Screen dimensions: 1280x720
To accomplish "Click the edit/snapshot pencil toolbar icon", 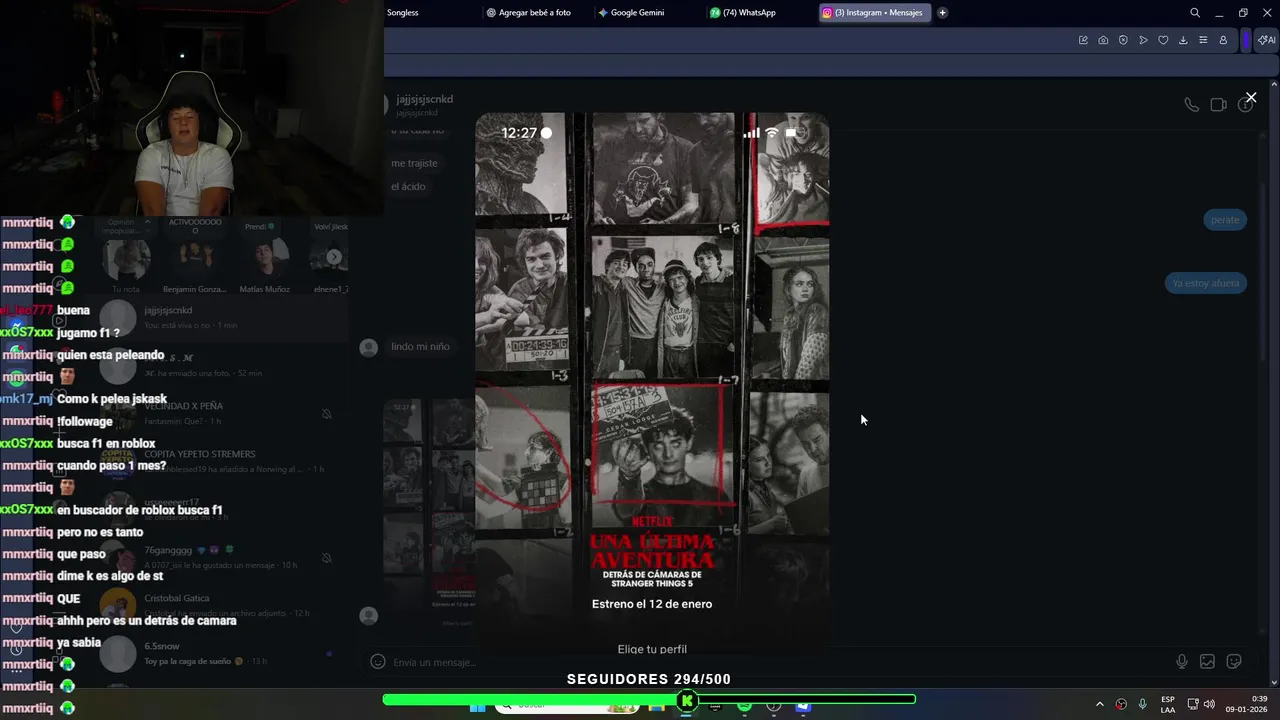I will 1083,40.
